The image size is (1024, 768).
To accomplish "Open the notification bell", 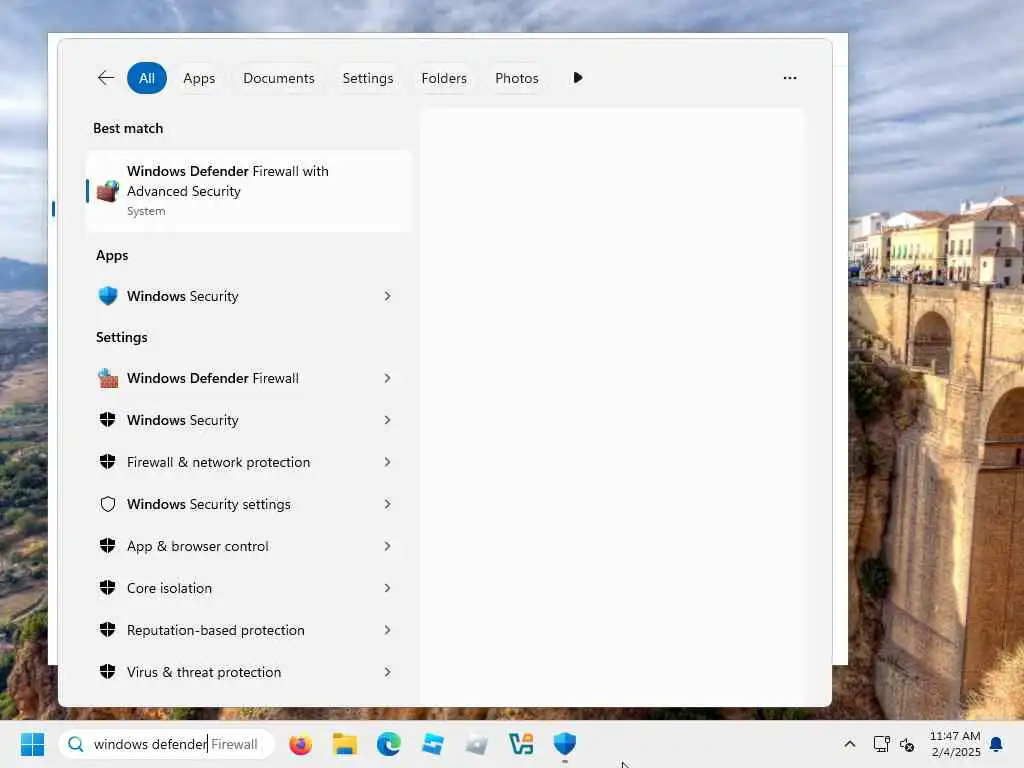I will point(997,744).
